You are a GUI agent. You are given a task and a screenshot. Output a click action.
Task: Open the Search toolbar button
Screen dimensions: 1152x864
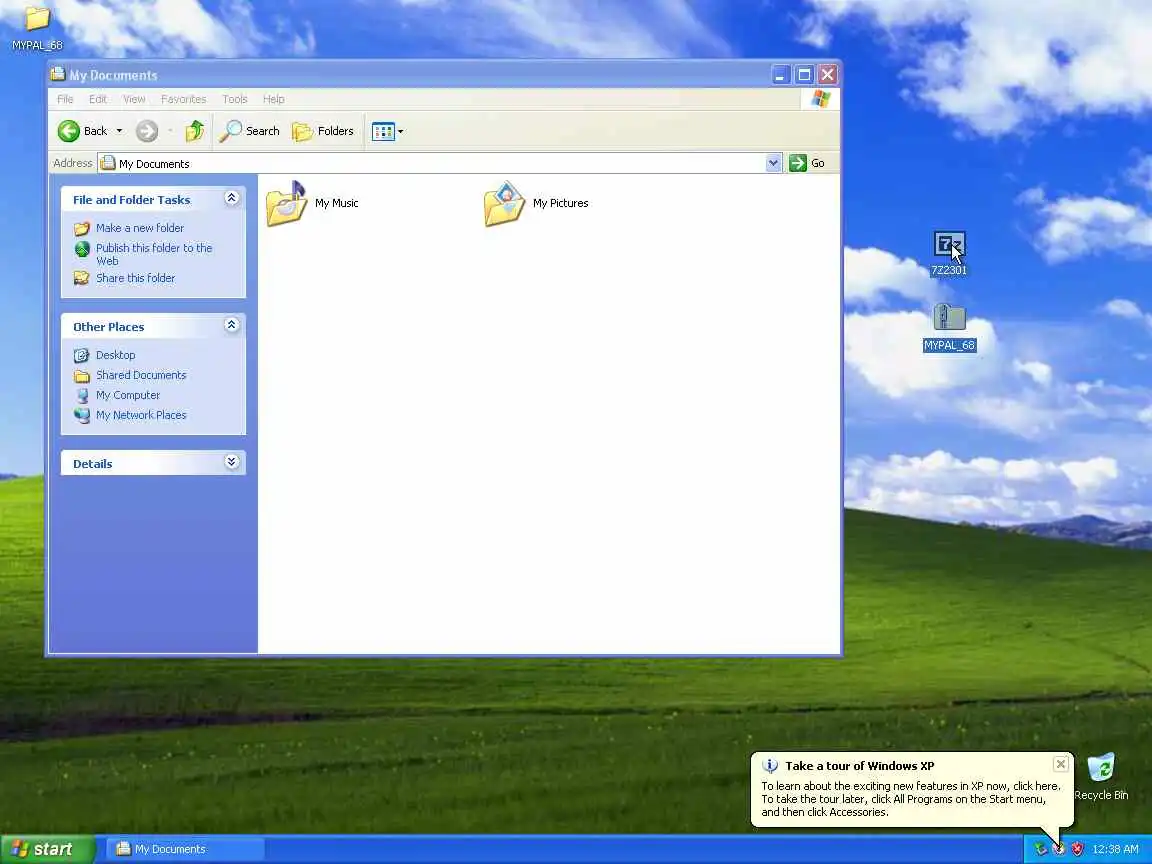[x=250, y=131]
